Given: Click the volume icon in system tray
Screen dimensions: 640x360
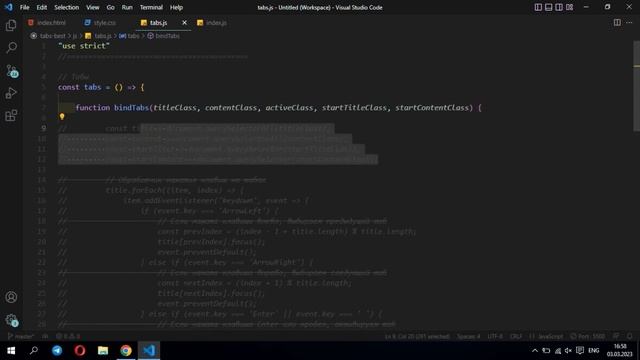Looking at the screenshot, I should (568, 351).
